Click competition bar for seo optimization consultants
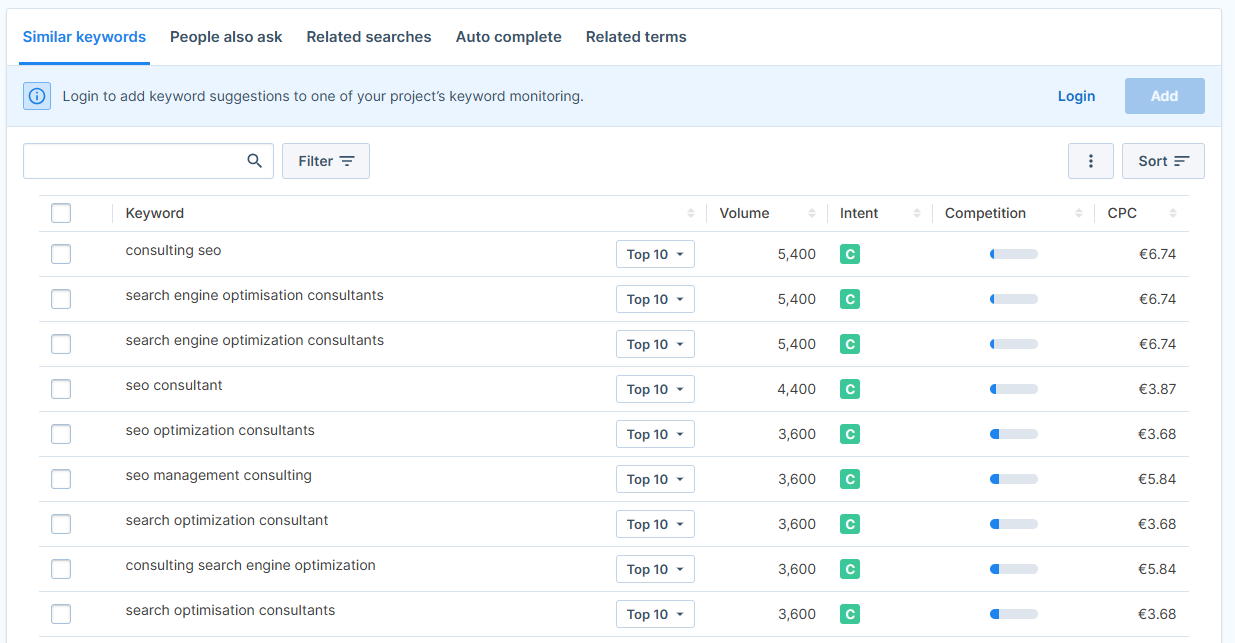The width and height of the screenshot is (1235, 643). [x=1014, y=434]
